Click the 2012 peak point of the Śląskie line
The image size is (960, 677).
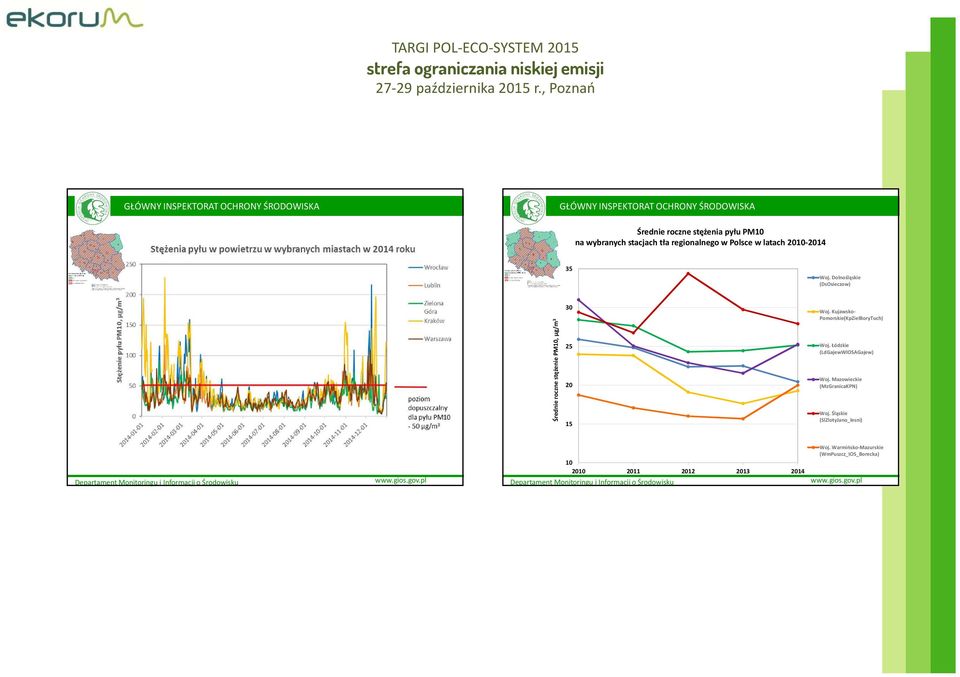click(688, 273)
